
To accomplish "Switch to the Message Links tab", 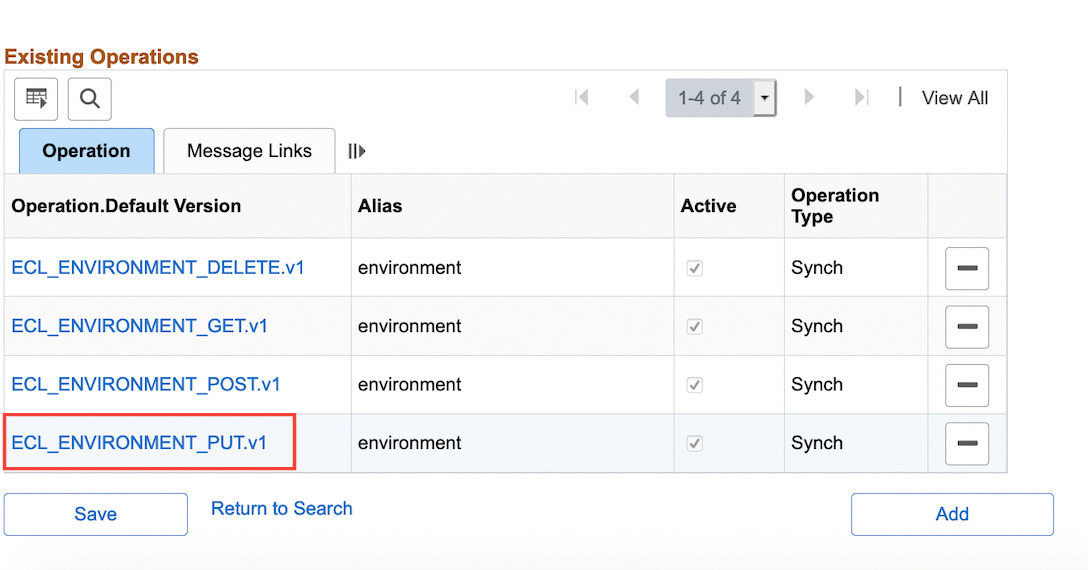I will tap(249, 151).
